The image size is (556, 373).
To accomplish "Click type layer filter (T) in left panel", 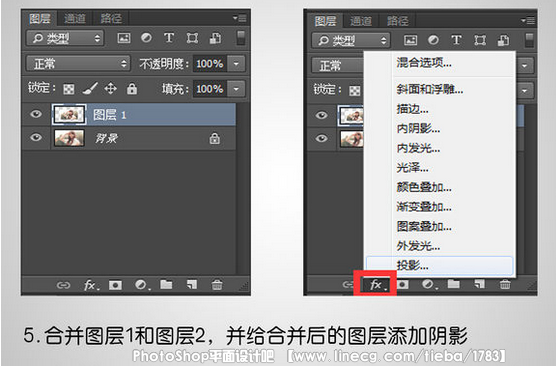I will [x=169, y=37].
